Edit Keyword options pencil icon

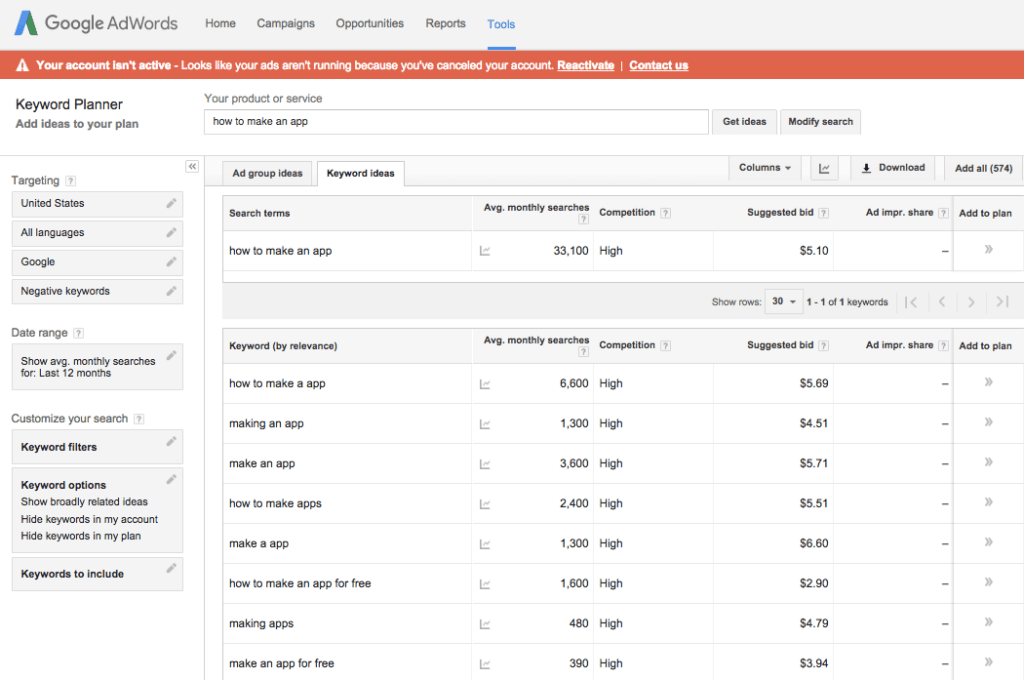click(171, 479)
